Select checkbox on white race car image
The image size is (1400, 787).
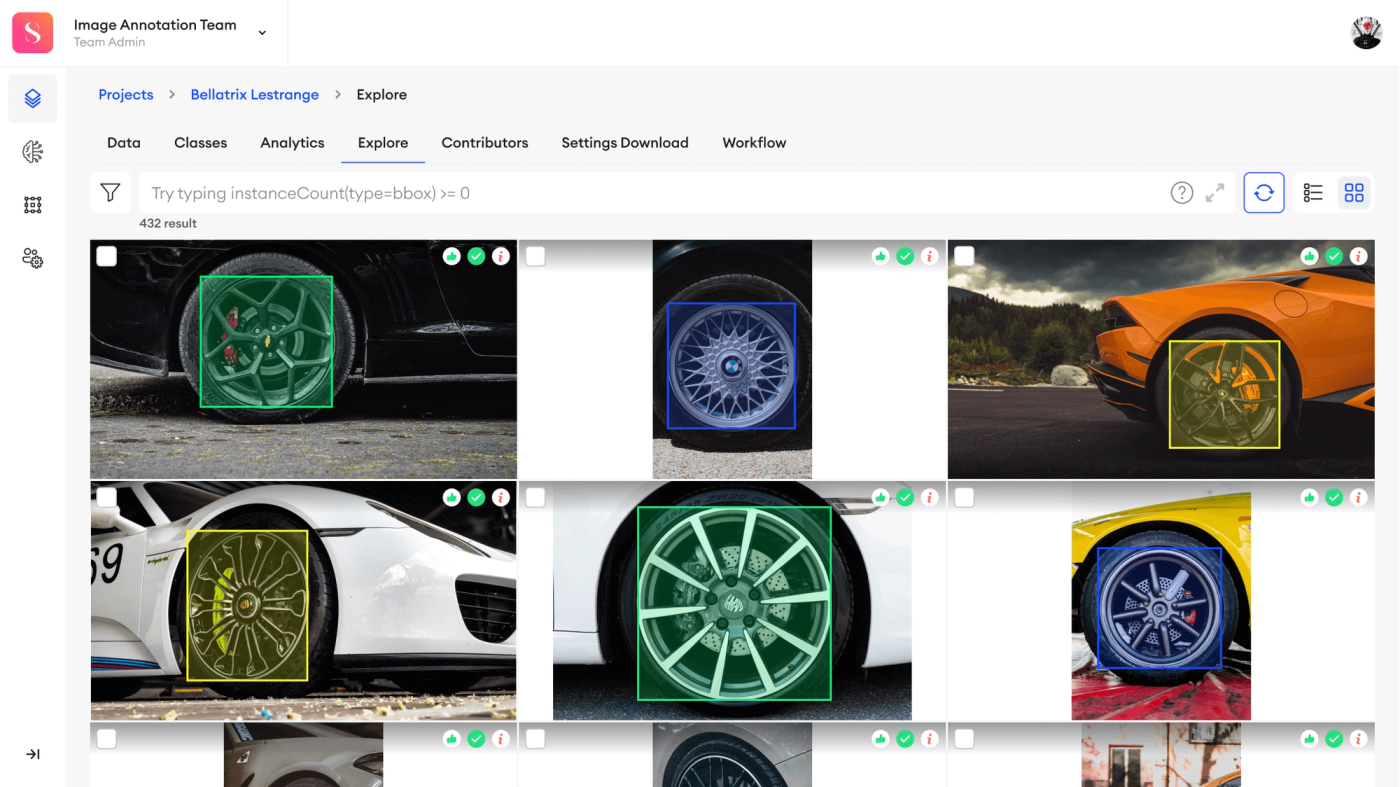coord(107,497)
